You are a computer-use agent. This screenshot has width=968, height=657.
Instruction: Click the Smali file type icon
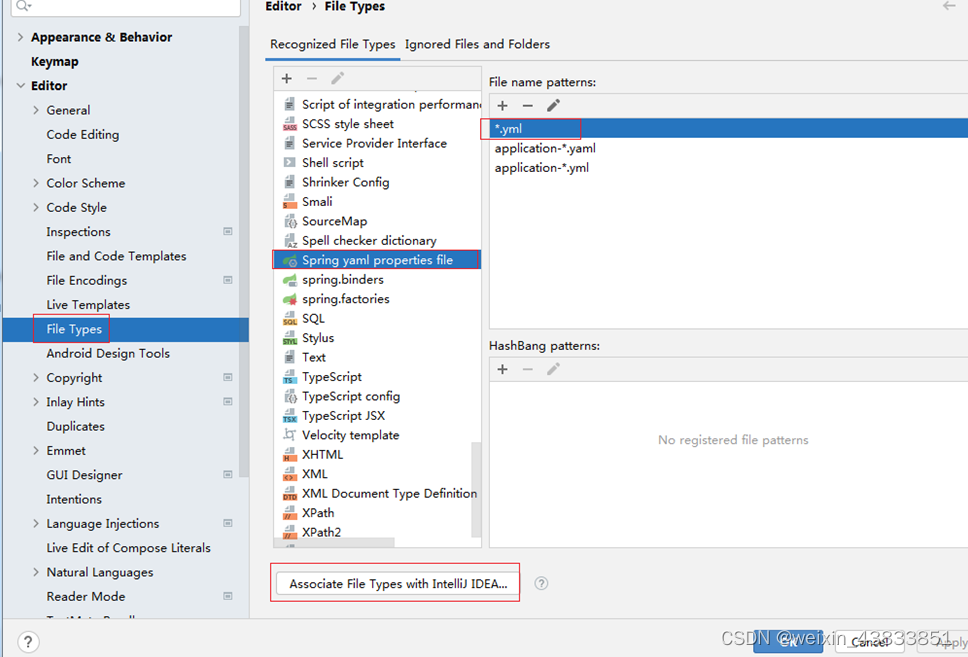(290, 202)
